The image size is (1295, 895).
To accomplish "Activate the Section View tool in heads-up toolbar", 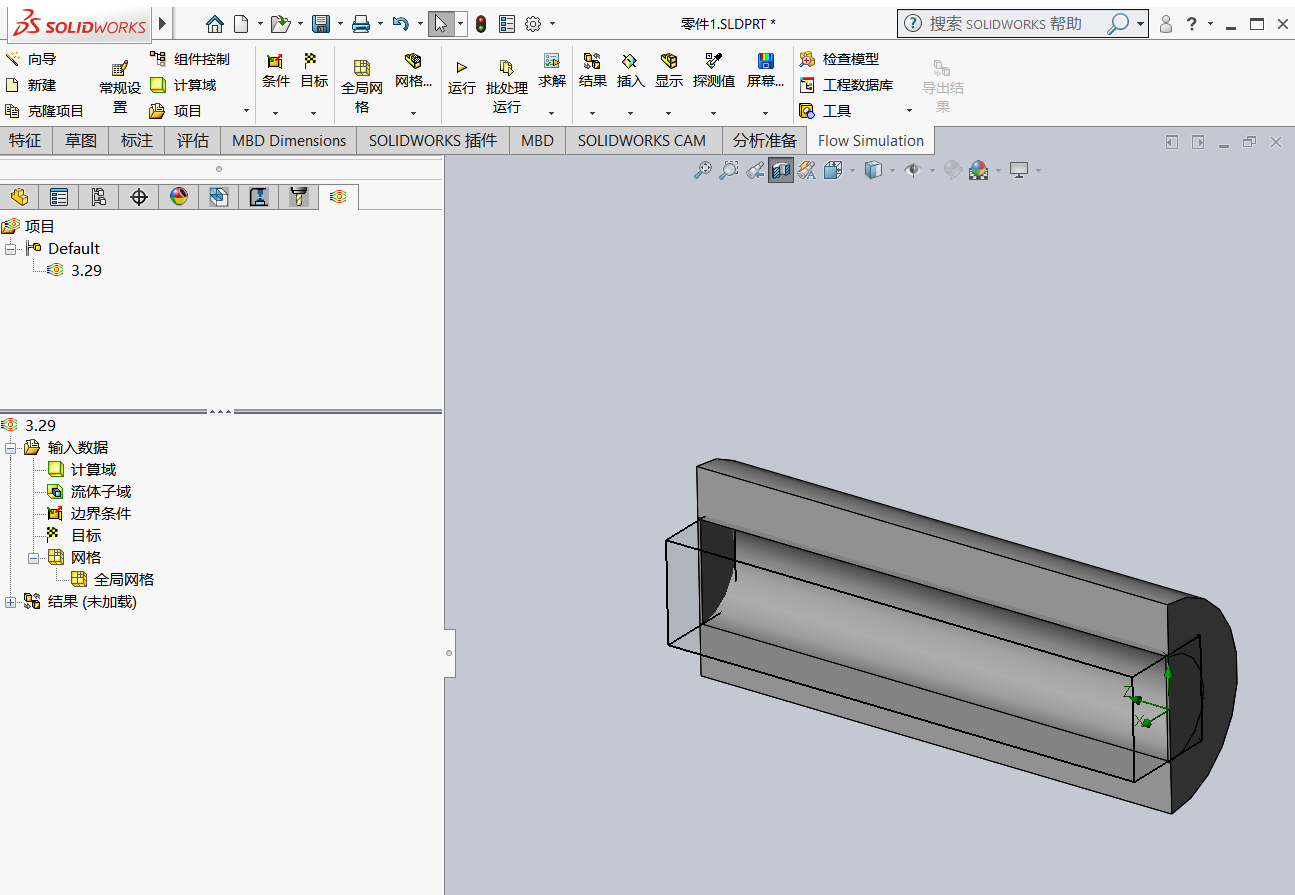I will pyautogui.click(x=781, y=170).
